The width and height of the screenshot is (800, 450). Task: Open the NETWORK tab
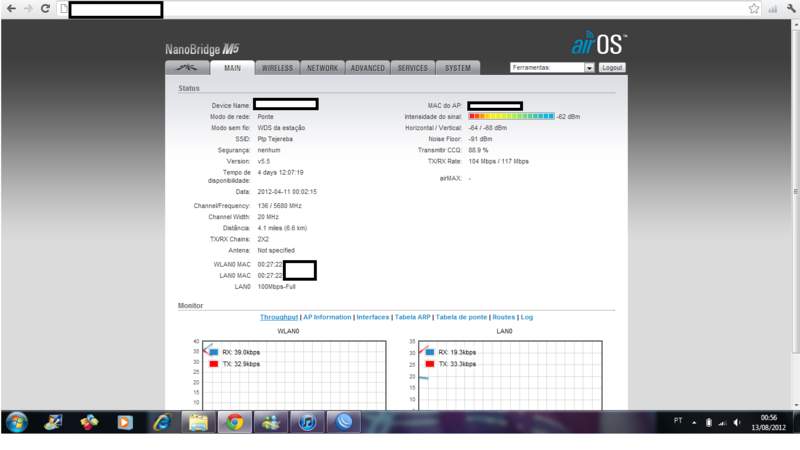pyautogui.click(x=322, y=68)
